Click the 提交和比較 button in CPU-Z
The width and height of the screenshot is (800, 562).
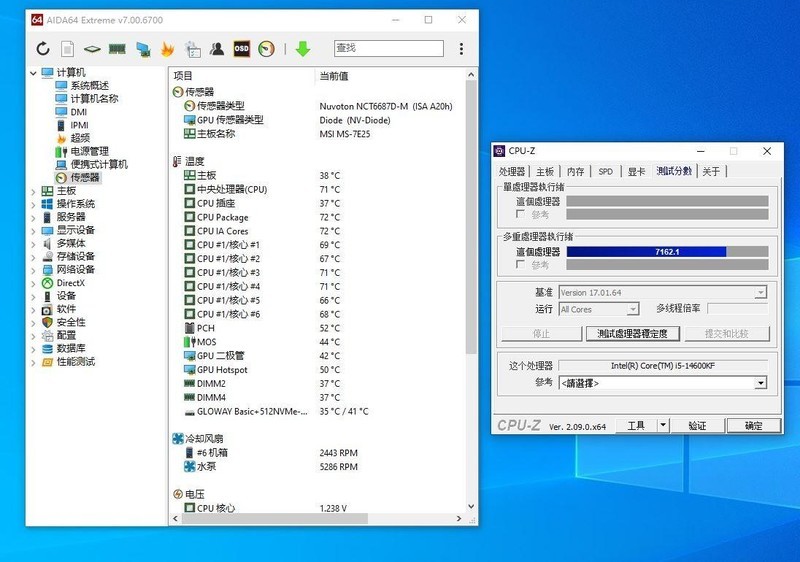[727, 334]
